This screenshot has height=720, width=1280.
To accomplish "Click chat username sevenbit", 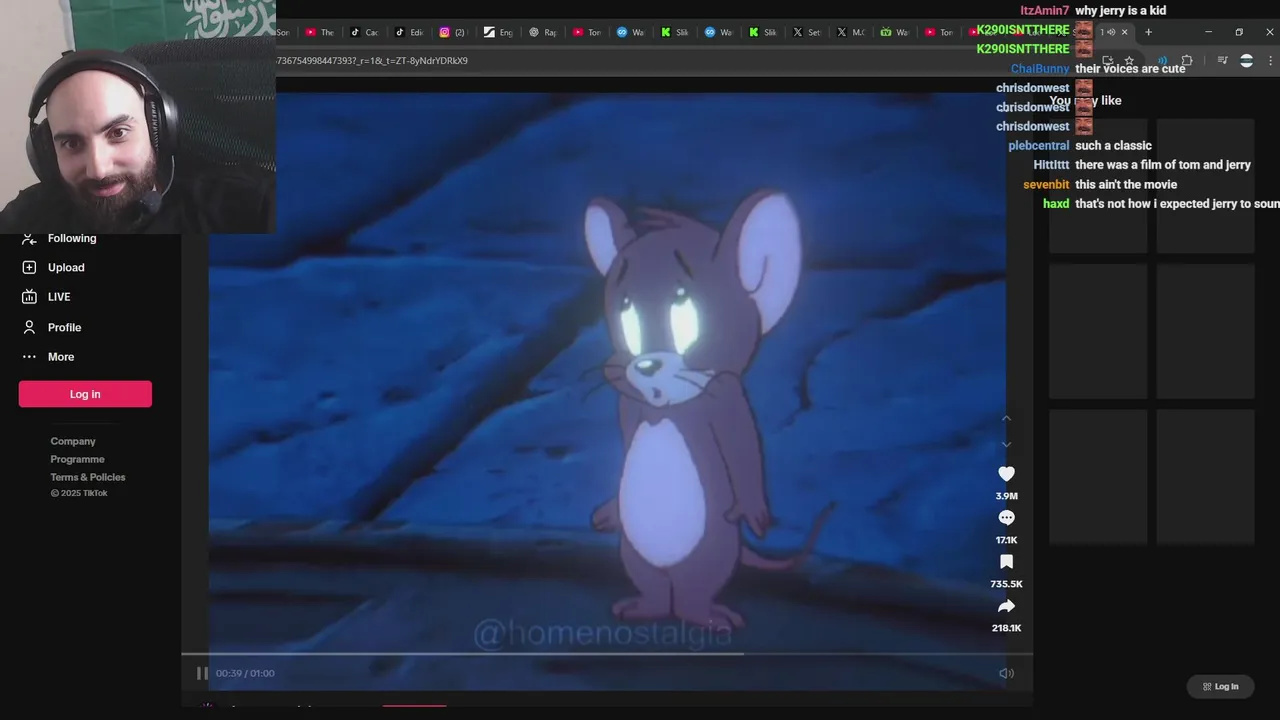I will pyautogui.click(x=1046, y=185).
